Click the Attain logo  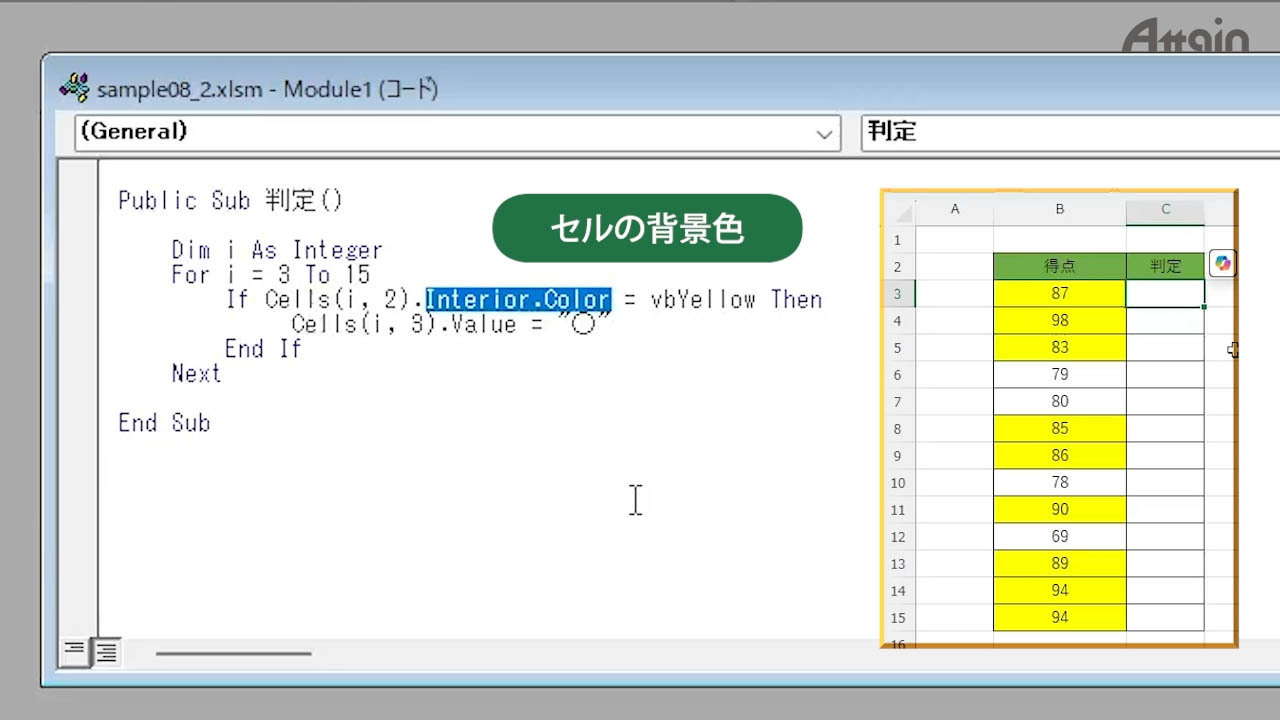(x=1186, y=36)
